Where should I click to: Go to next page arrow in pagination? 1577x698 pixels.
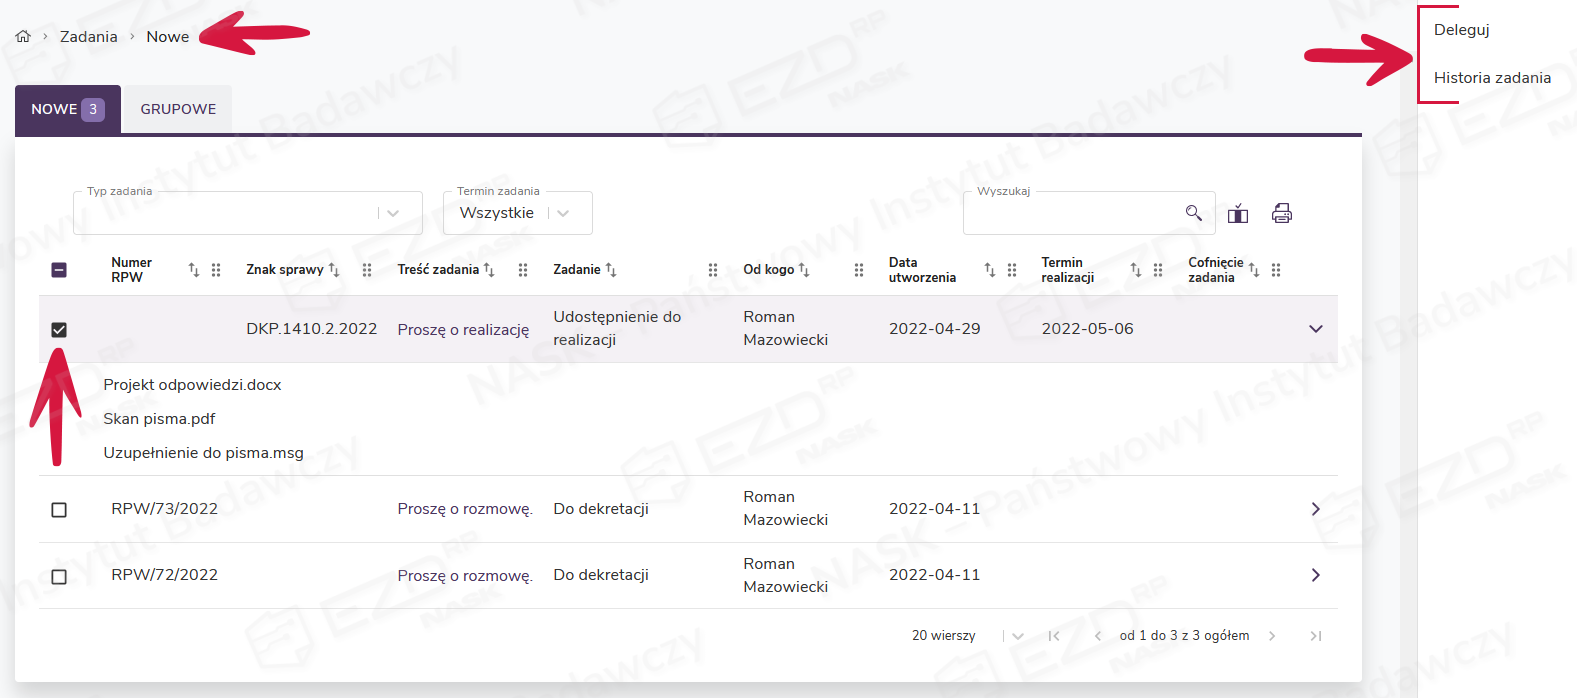click(x=1272, y=636)
